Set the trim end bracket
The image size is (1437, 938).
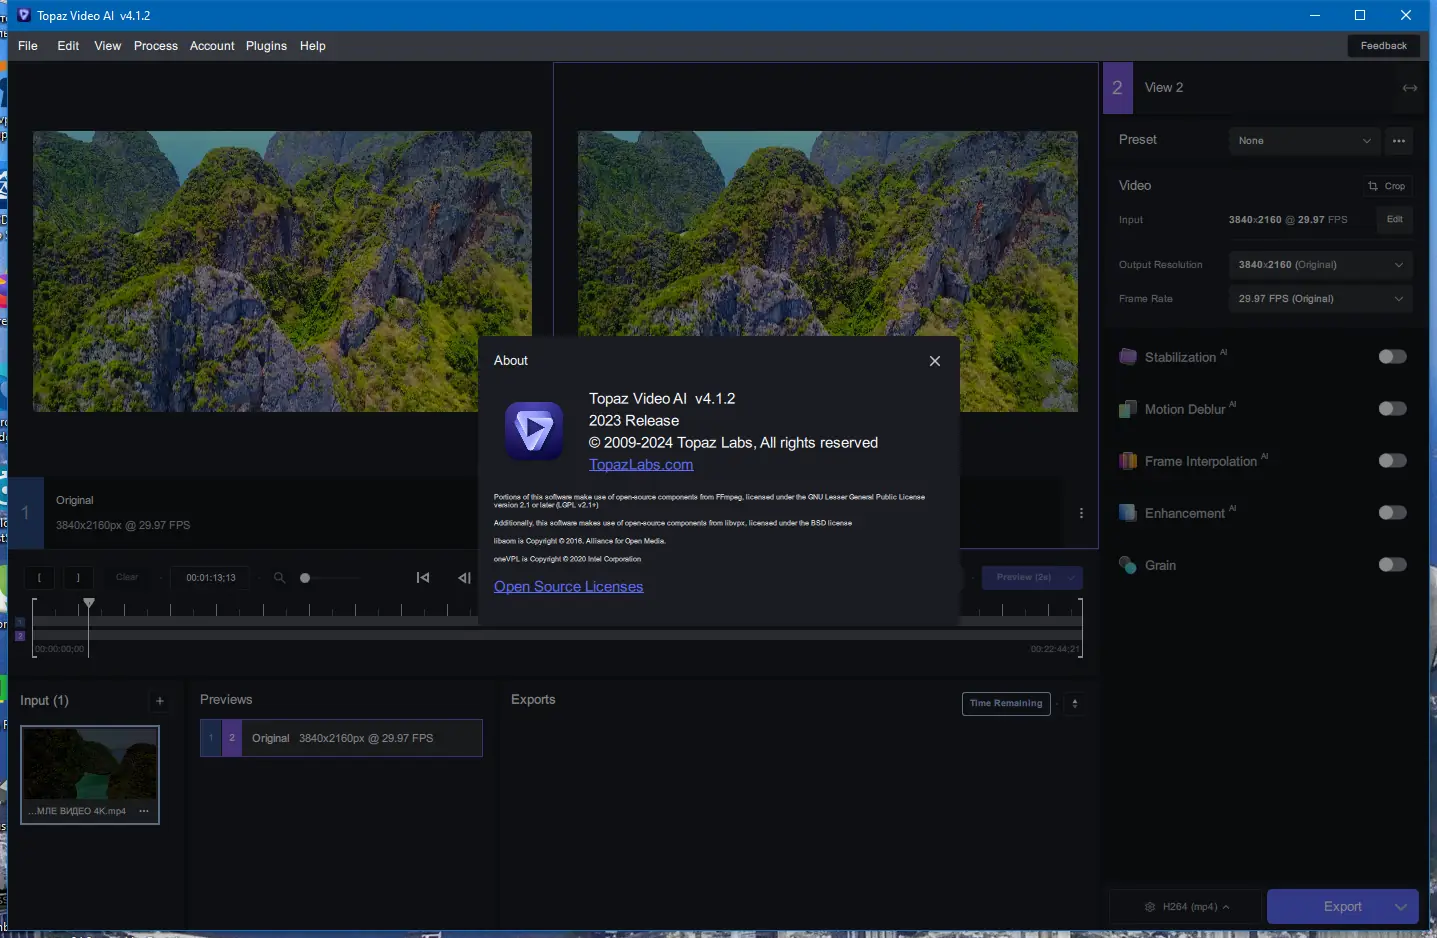[x=78, y=578]
